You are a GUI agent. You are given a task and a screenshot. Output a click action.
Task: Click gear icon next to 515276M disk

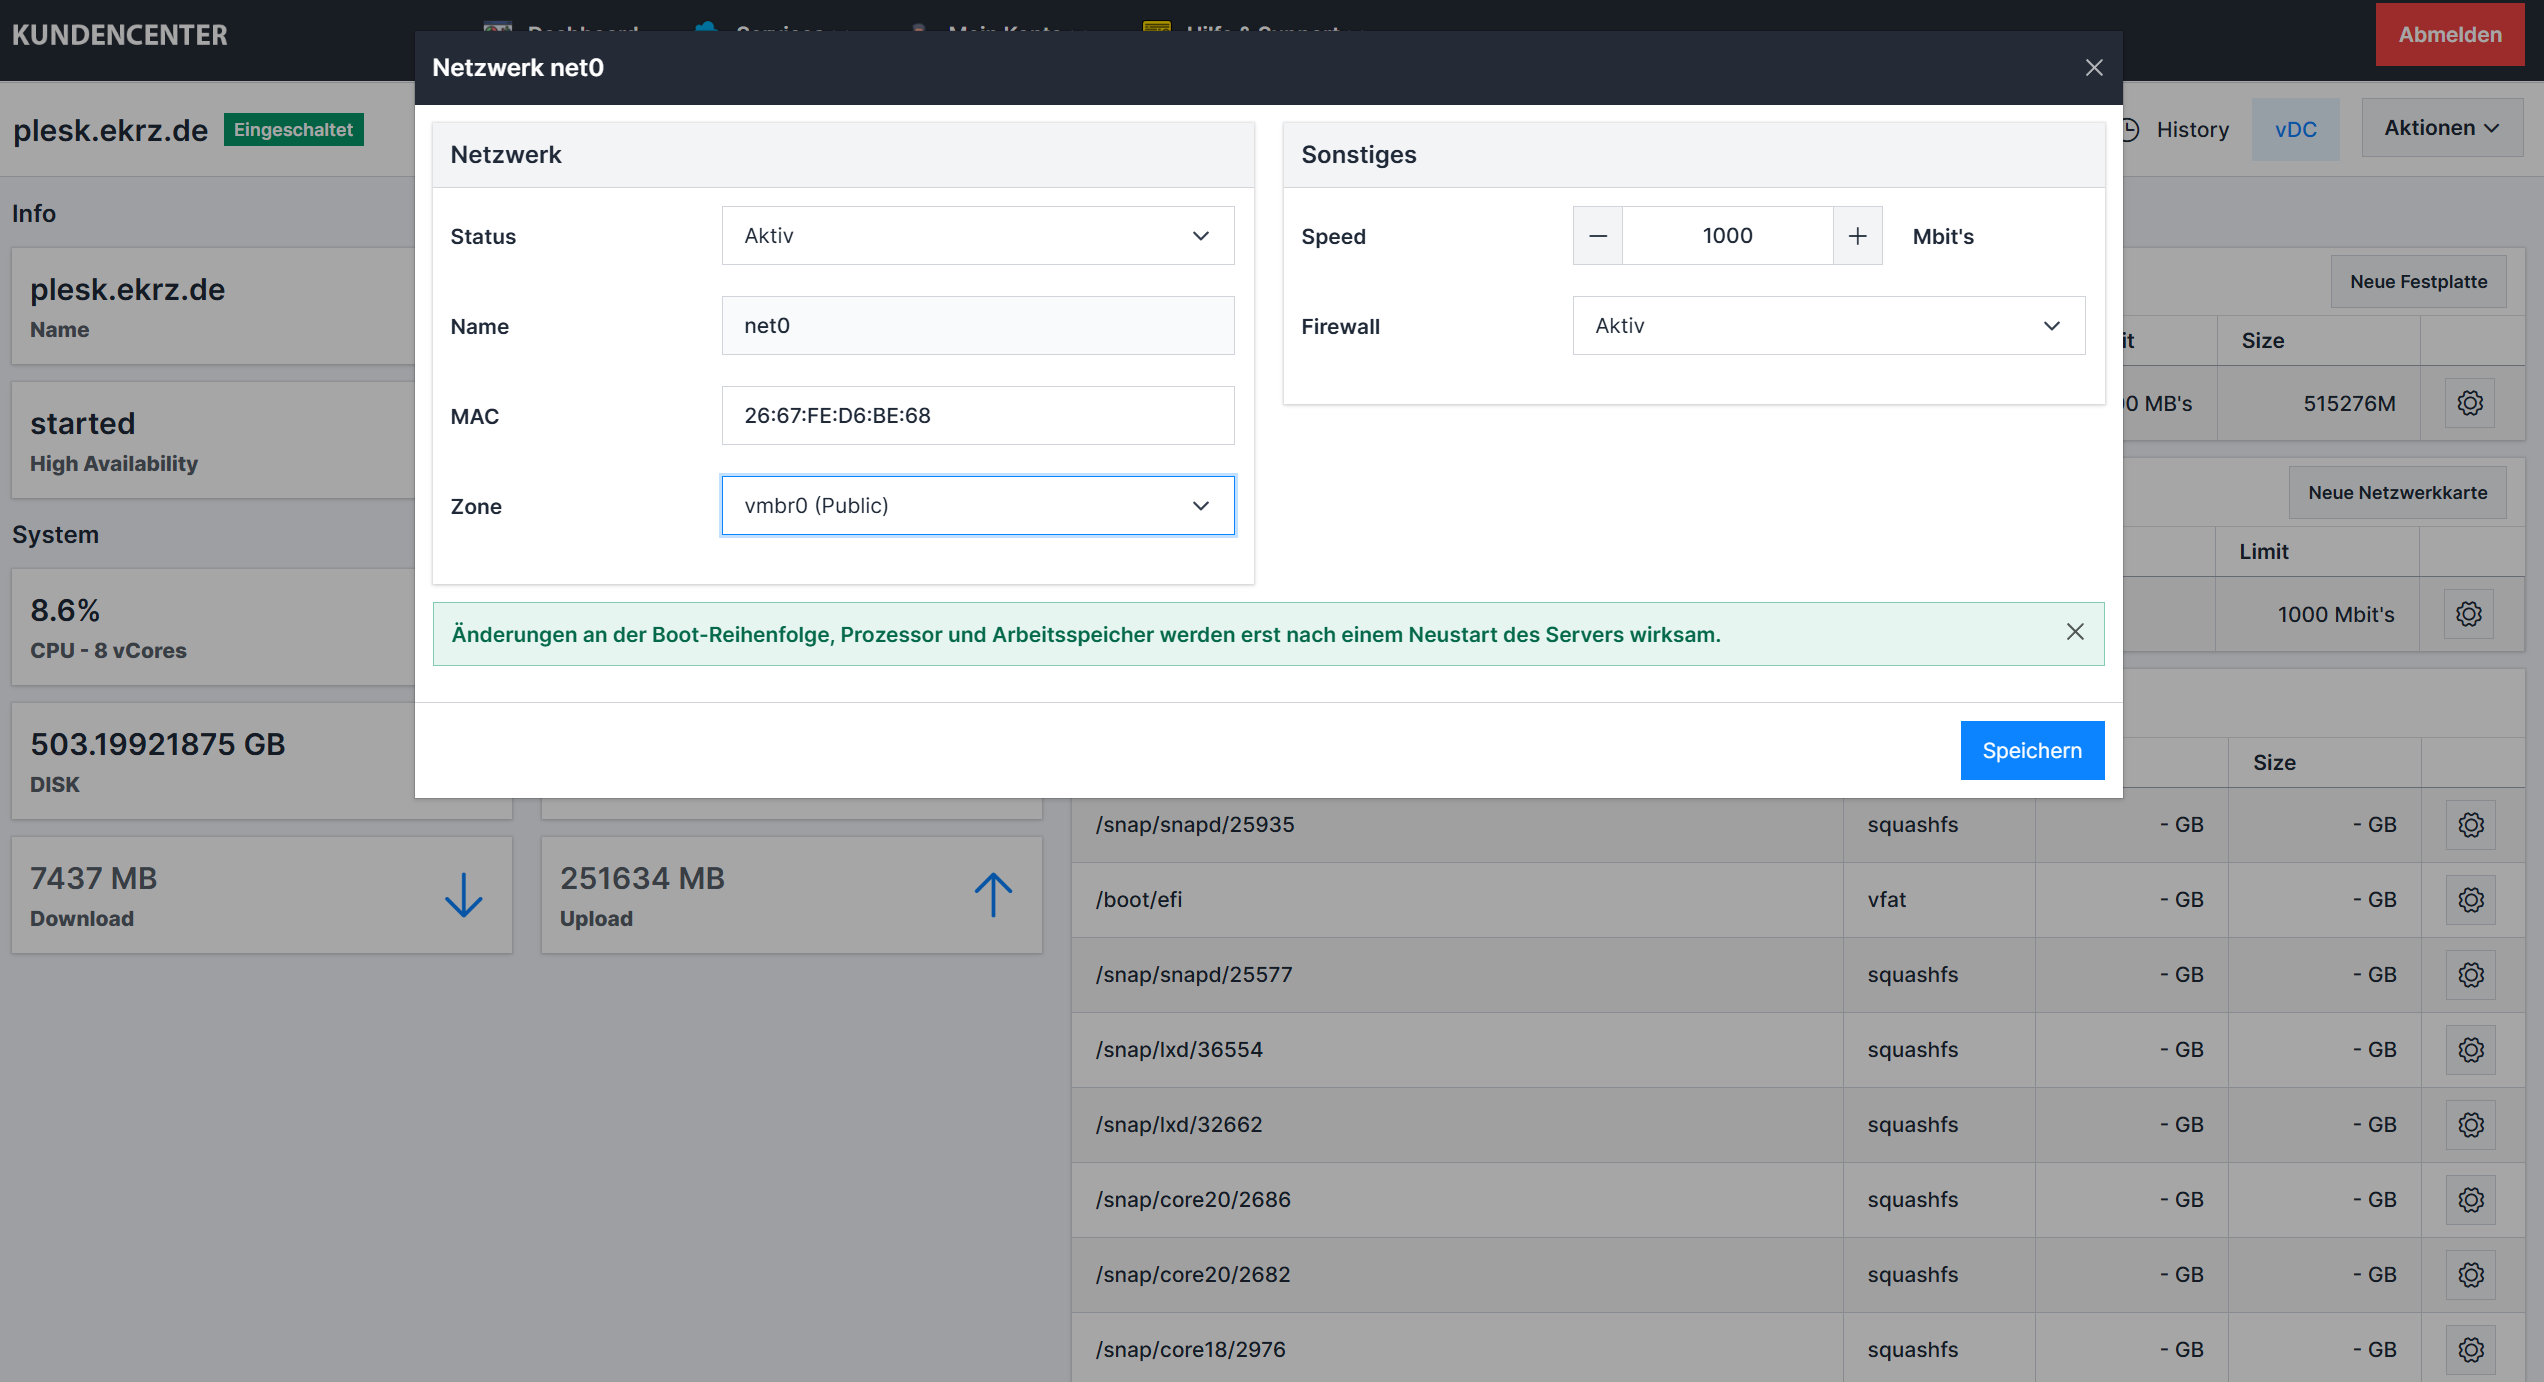point(2470,403)
